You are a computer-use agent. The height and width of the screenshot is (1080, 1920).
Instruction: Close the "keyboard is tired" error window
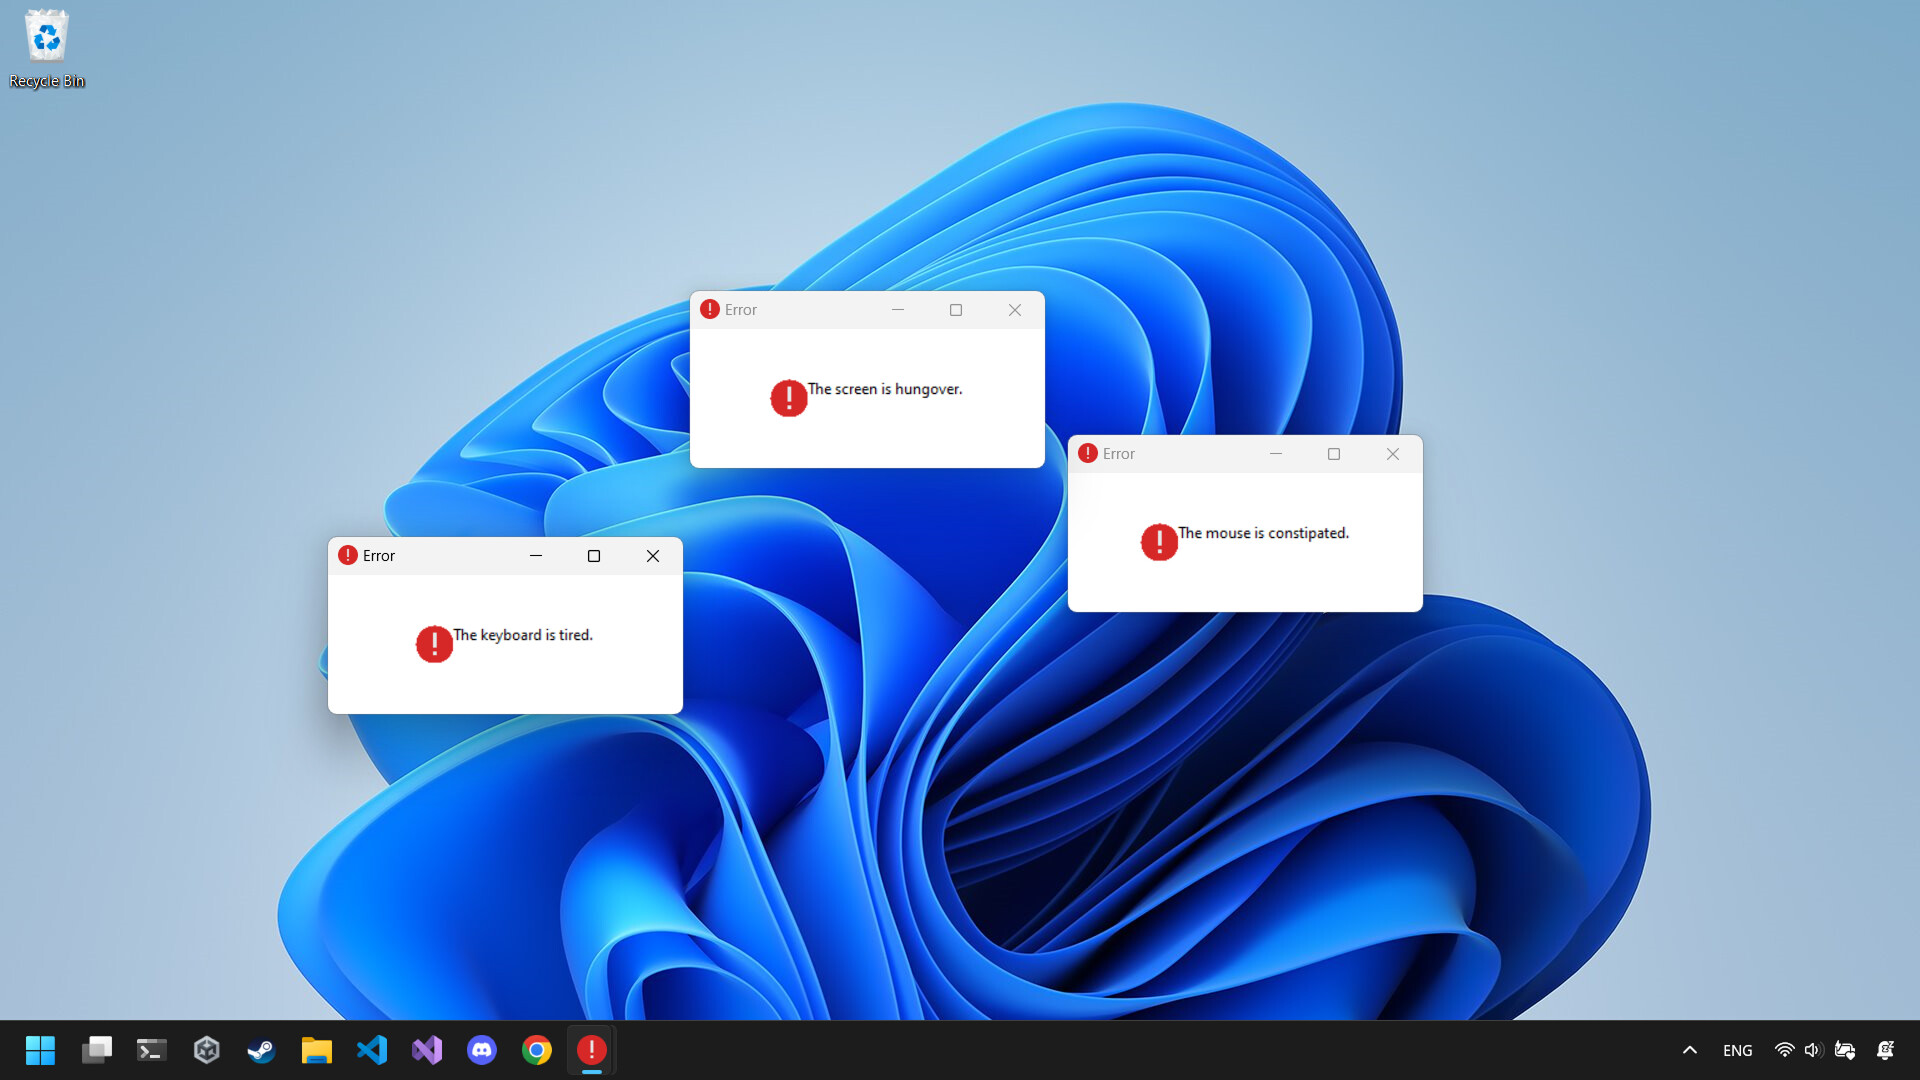coord(653,556)
